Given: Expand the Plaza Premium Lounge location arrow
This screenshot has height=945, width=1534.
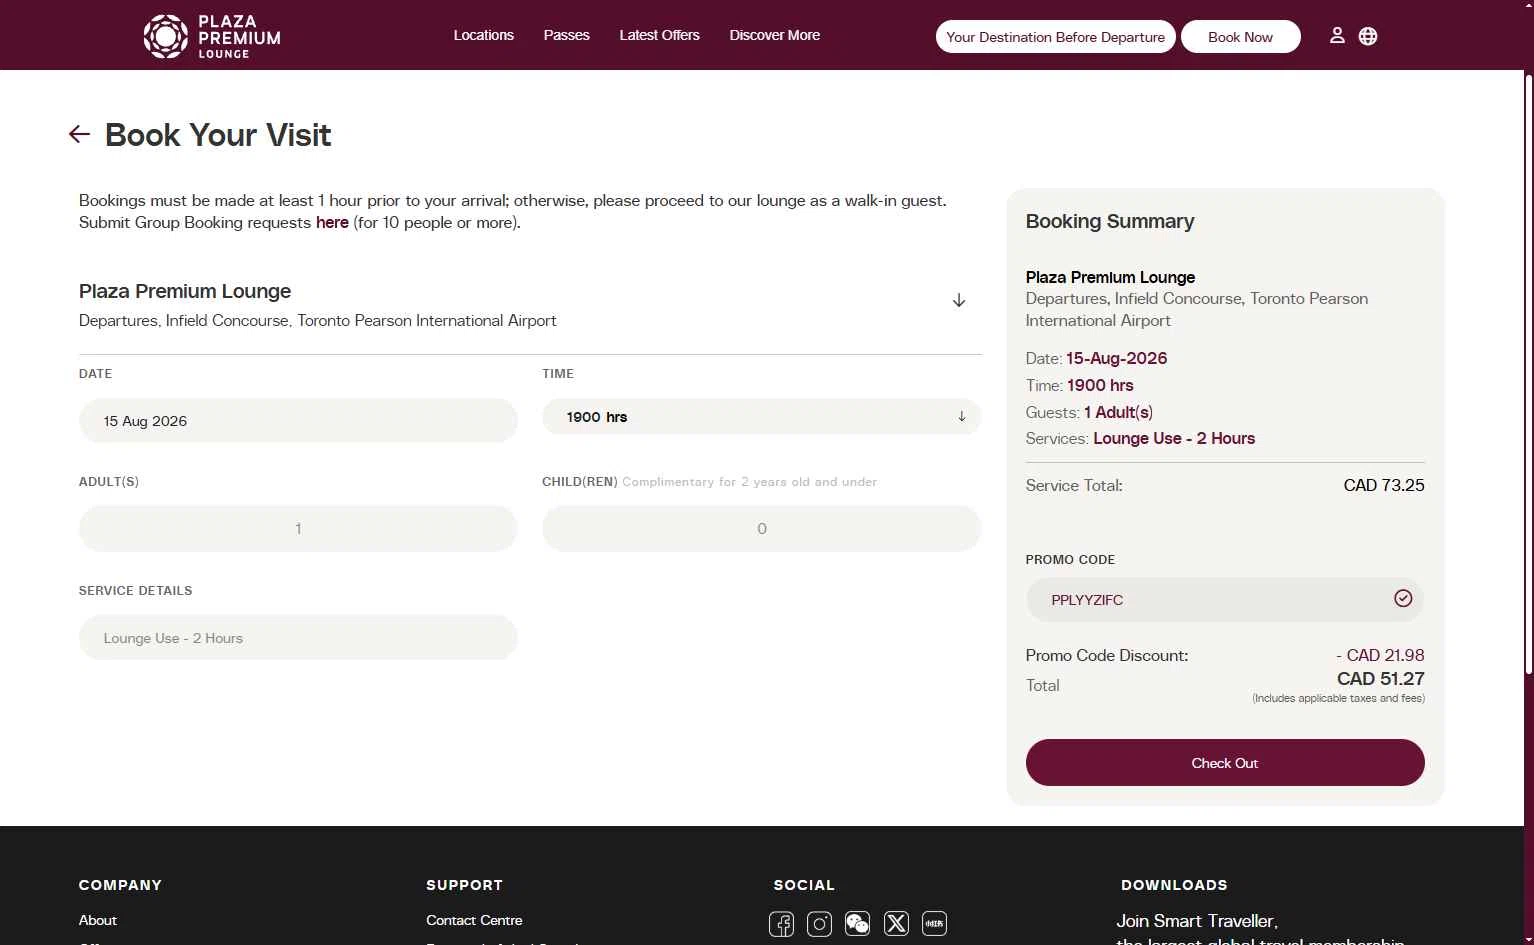Looking at the screenshot, I should [x=959, y=300].
